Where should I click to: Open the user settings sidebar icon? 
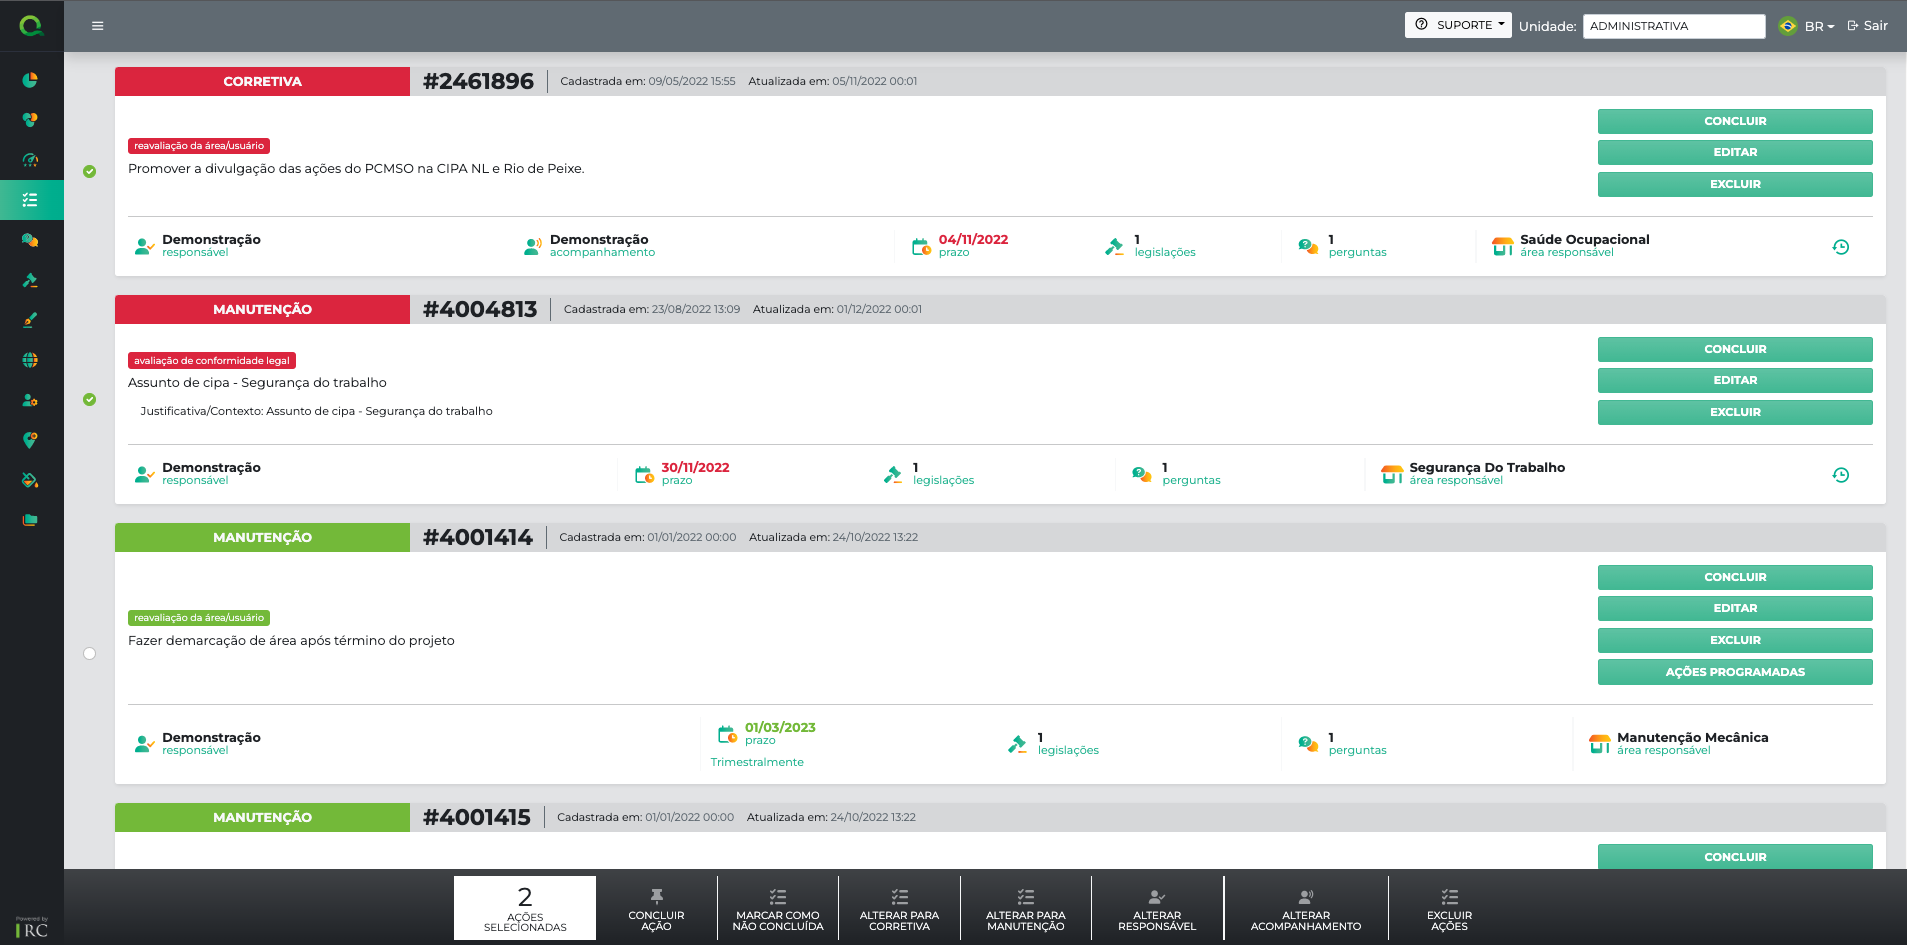click(30, 400)
